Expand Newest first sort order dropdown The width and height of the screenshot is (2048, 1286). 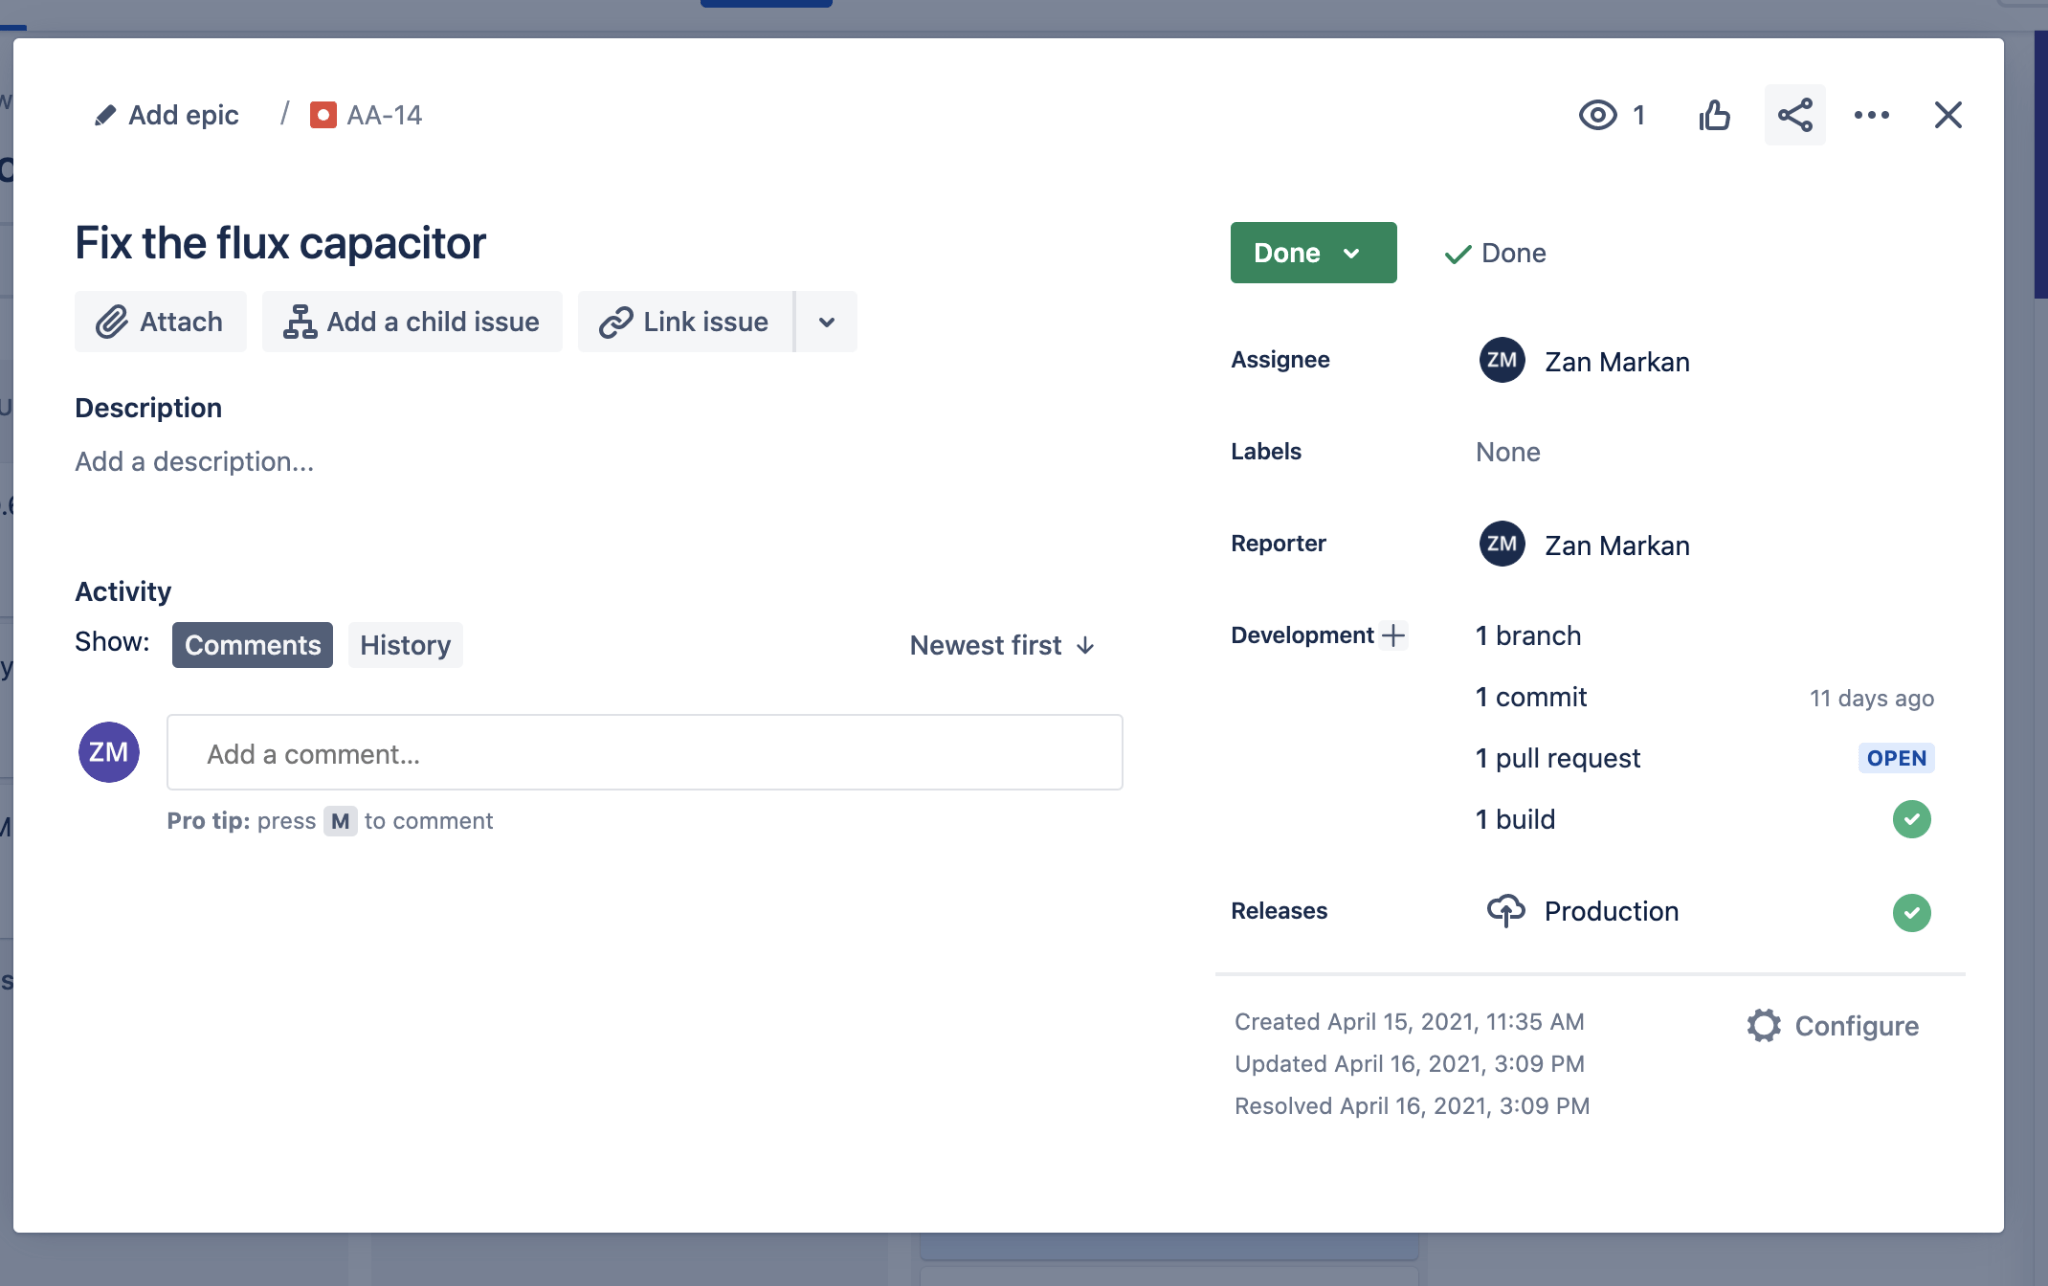coord(1003,644)
